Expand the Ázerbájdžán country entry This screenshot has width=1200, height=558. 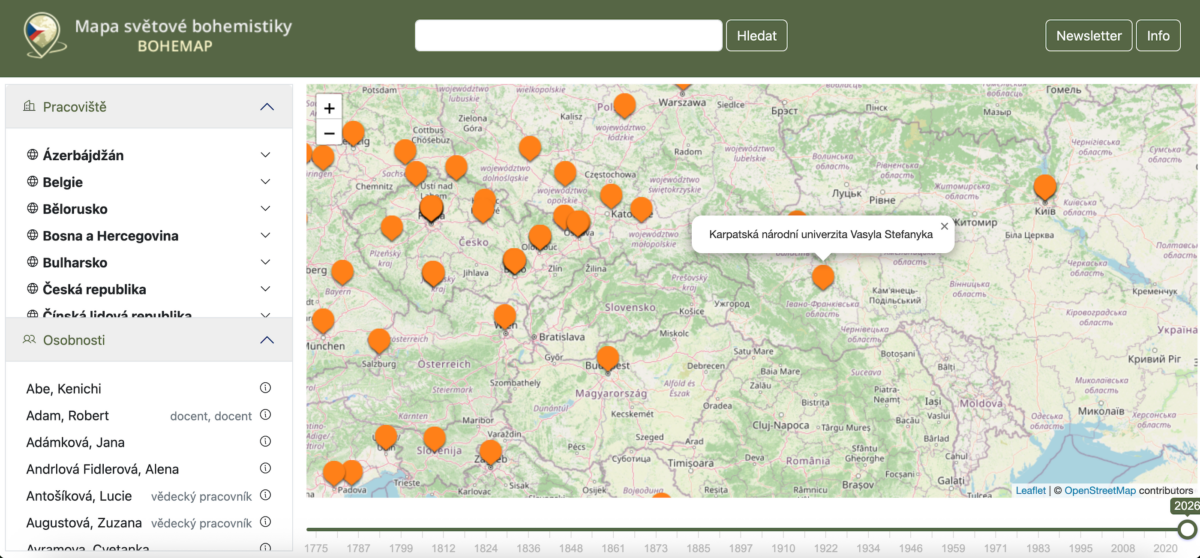pos(265,155)
